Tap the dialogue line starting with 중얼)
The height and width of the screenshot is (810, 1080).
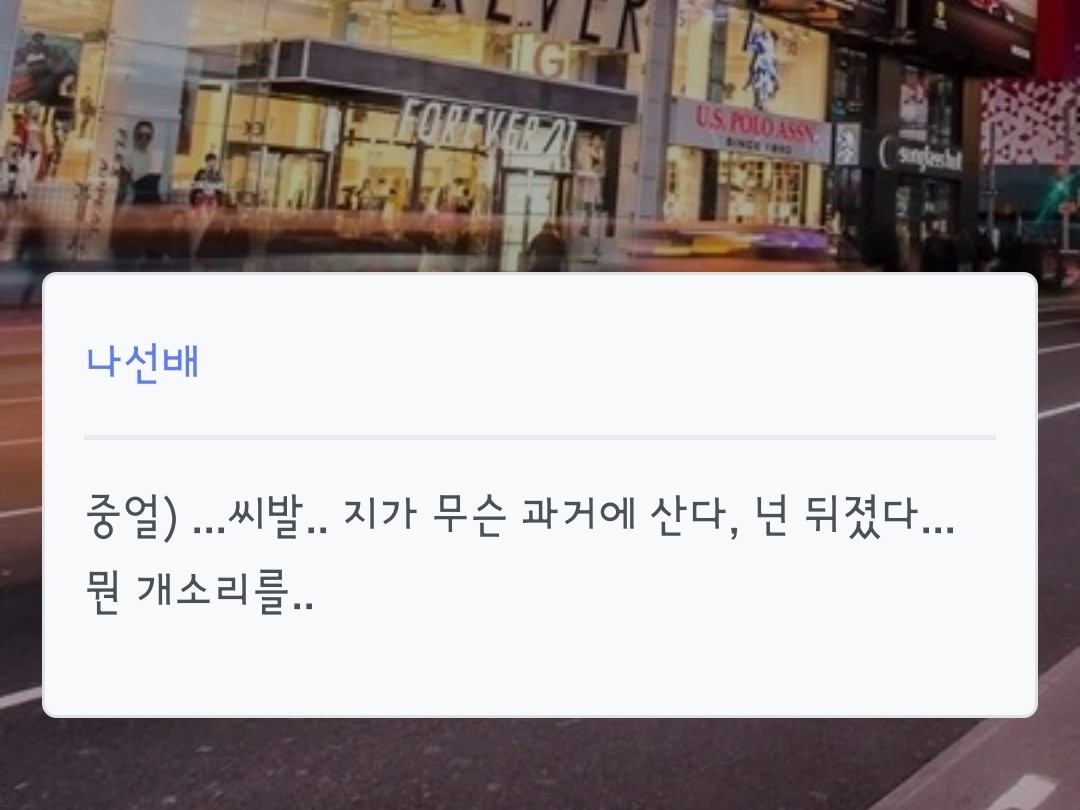pos(520,515)
